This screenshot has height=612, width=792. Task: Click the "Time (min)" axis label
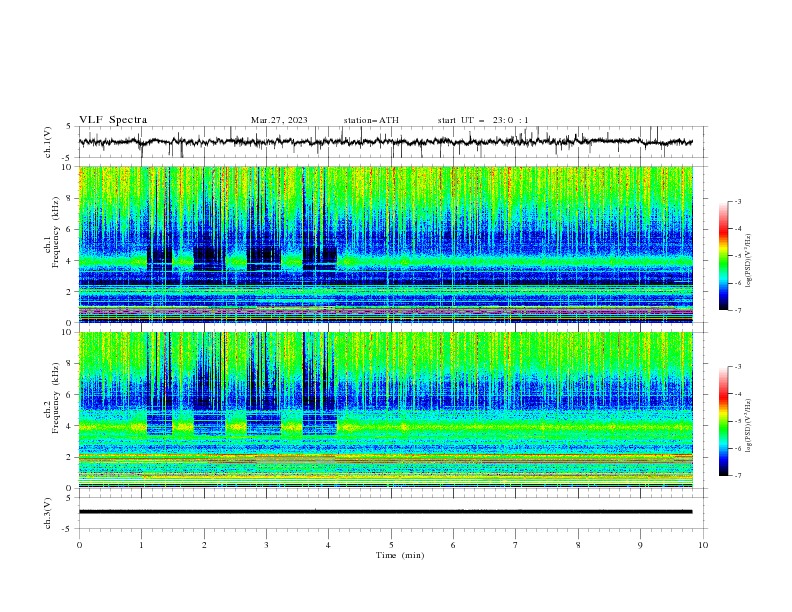(400, 555)
